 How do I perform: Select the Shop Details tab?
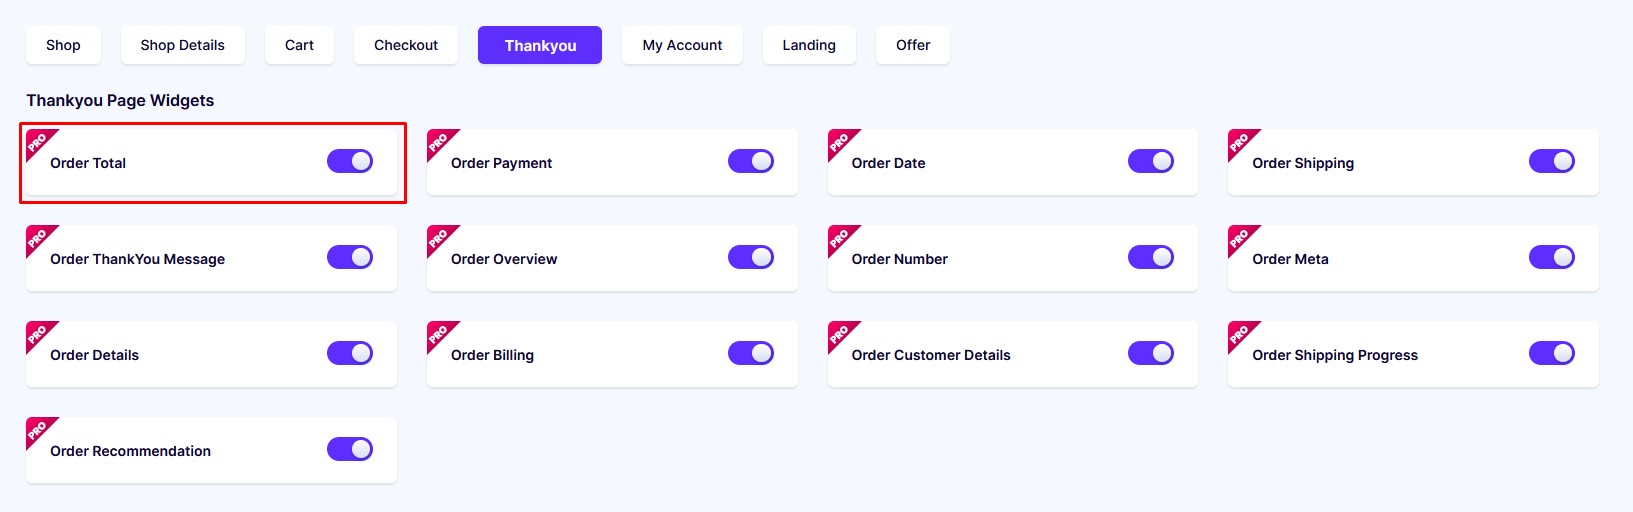click(x=183, y=45)
